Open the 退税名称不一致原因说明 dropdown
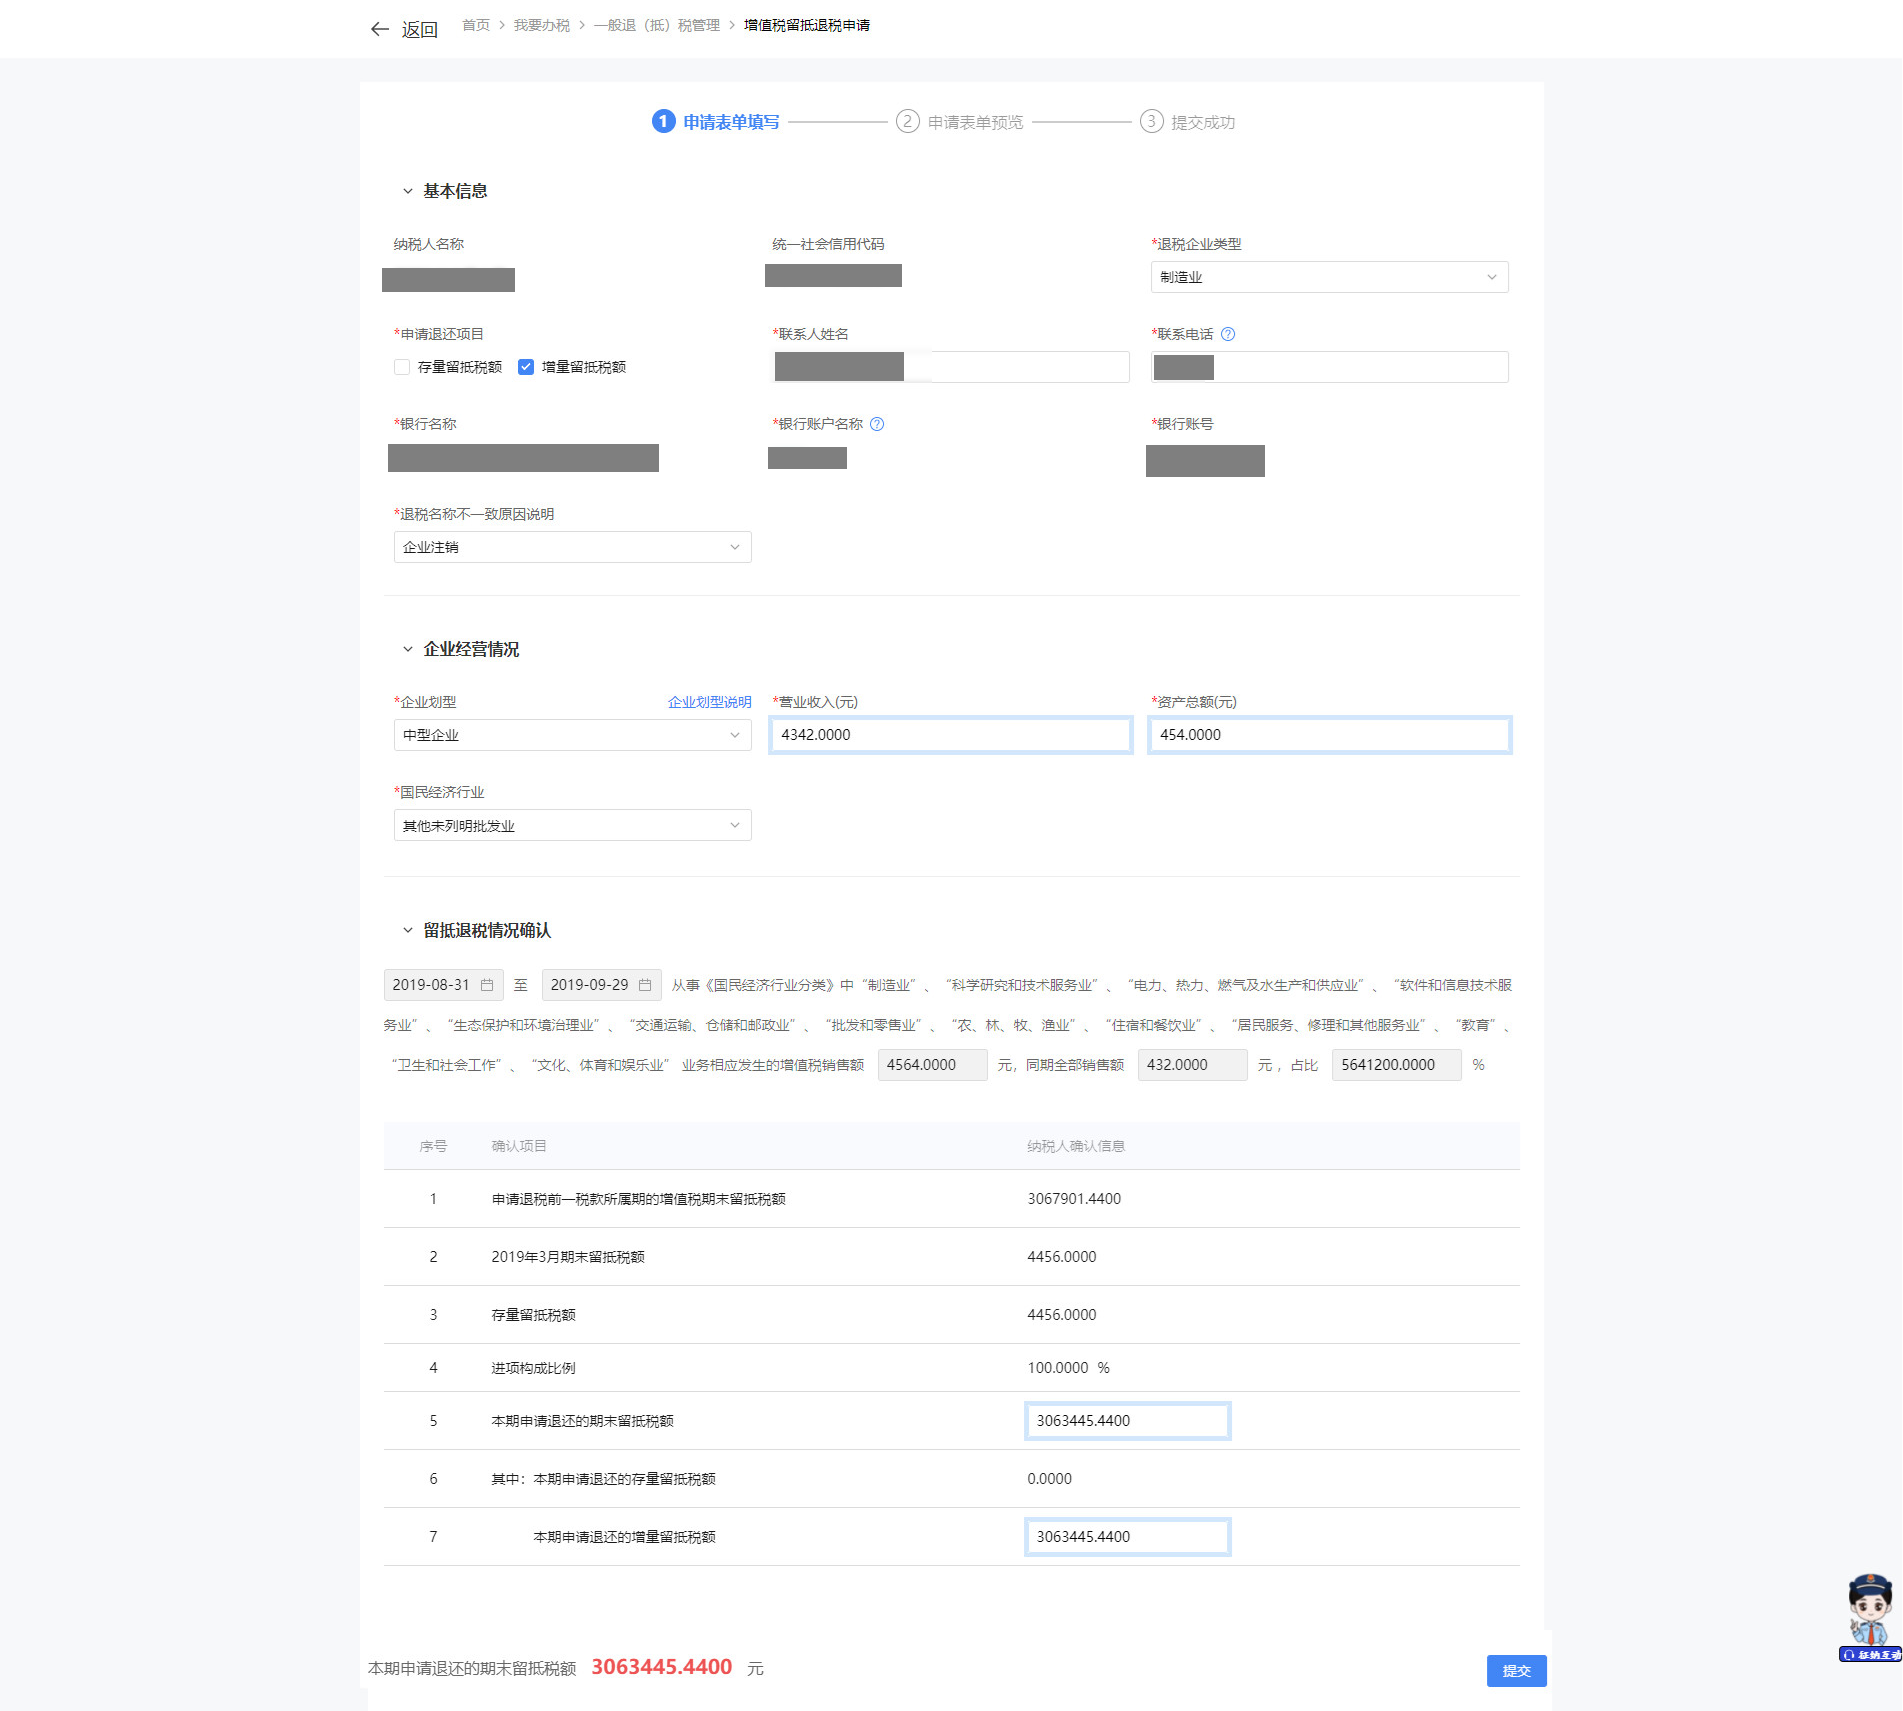1903x1711 pixels. [572, 547]
